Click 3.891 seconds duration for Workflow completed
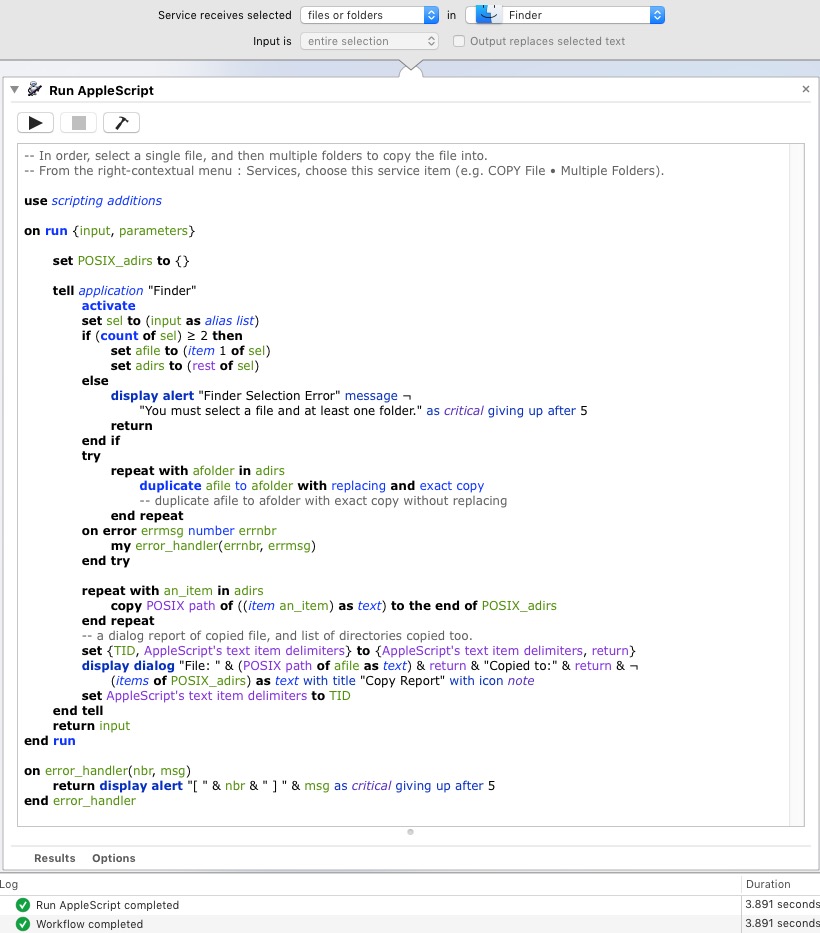 point(782,923)
